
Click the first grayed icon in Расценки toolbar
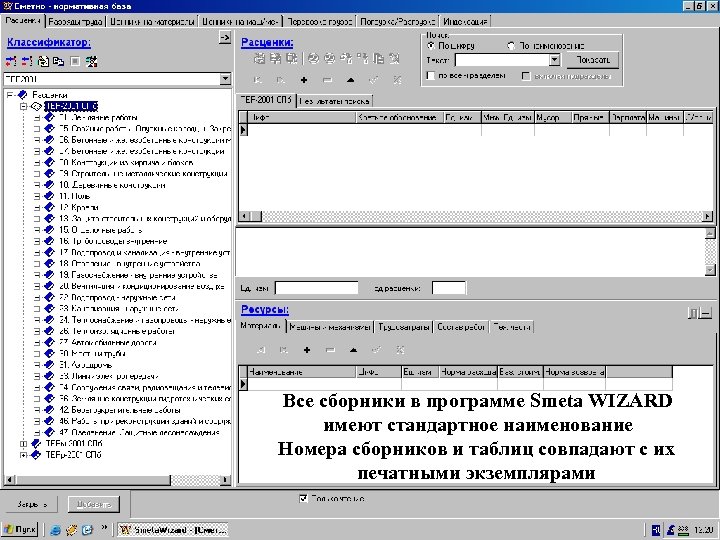pyautogui.click(x=260, y=58)
